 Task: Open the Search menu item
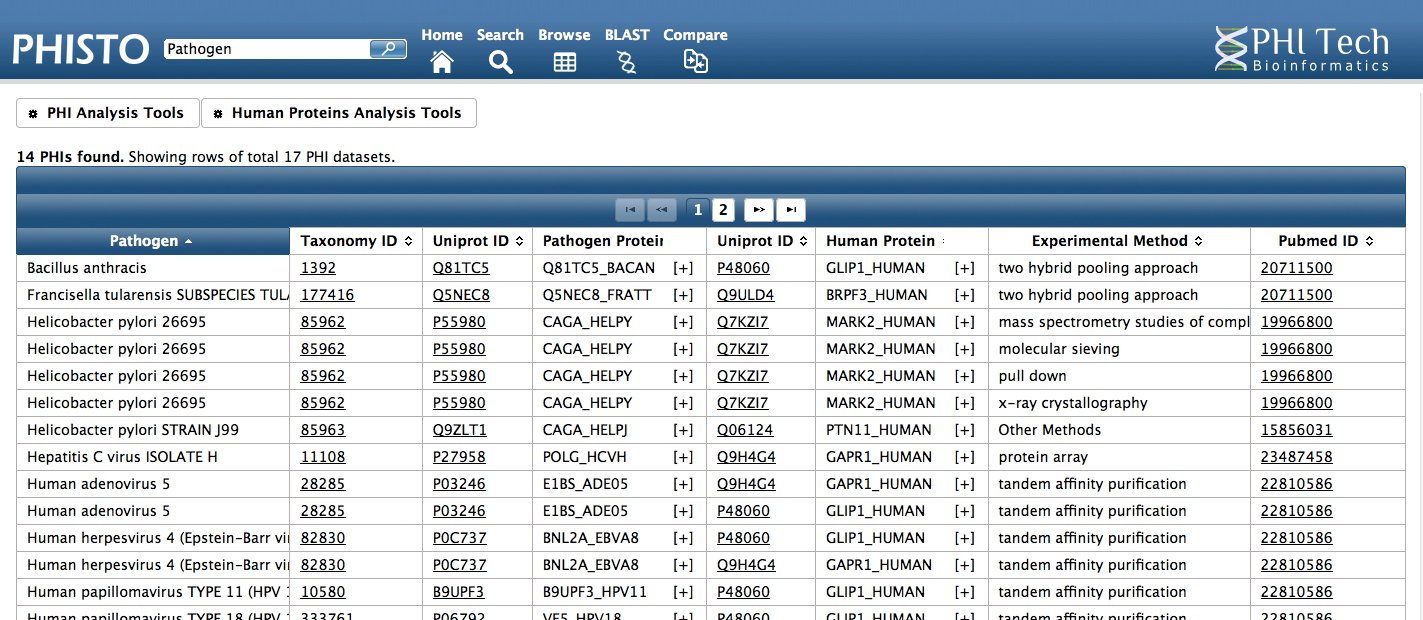499,34
